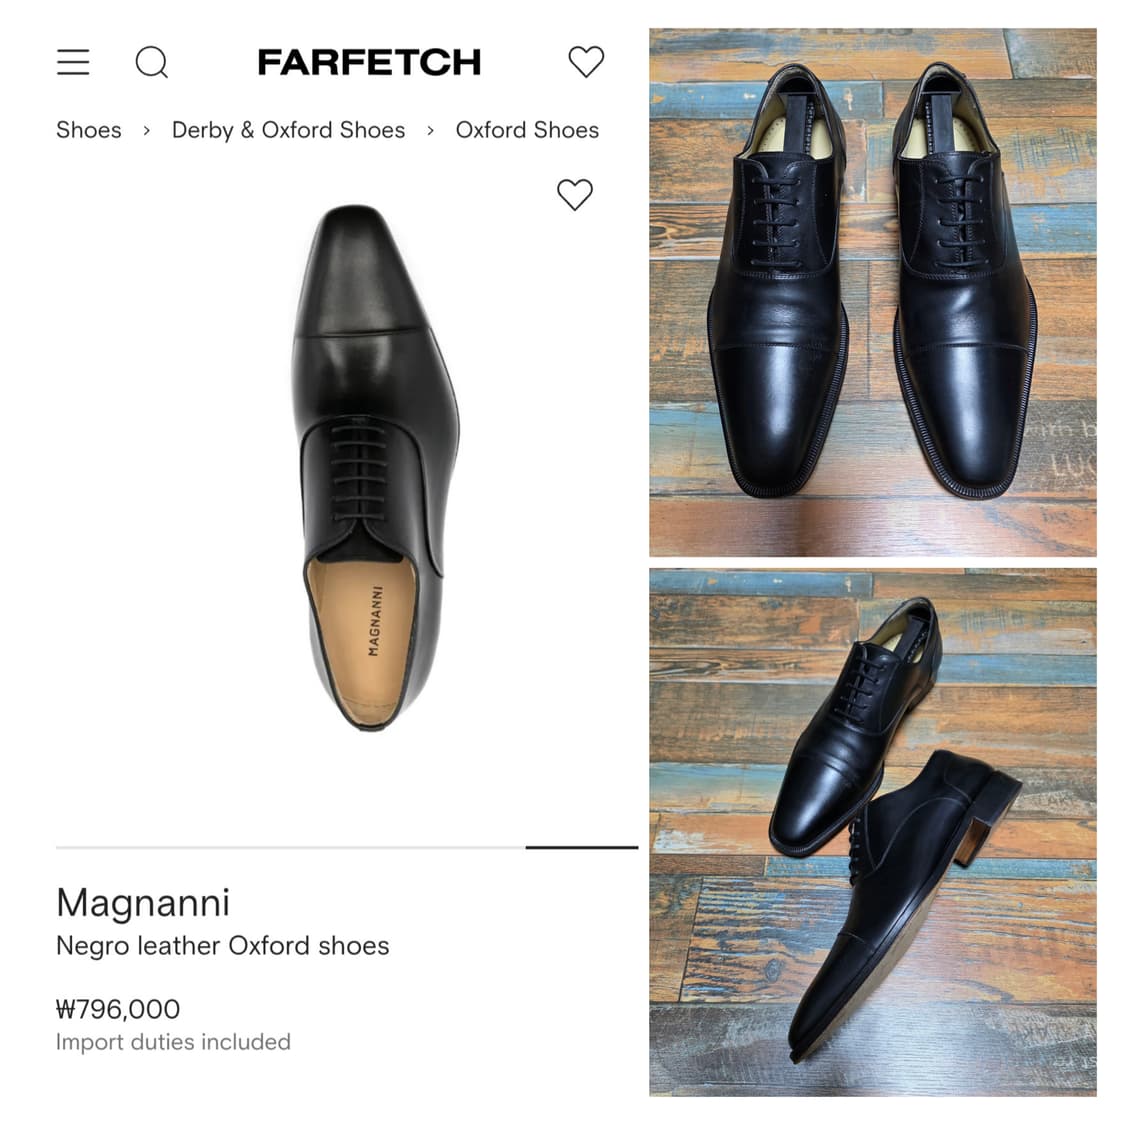Click chevron after Derby & Oxford Shoes

430,131
